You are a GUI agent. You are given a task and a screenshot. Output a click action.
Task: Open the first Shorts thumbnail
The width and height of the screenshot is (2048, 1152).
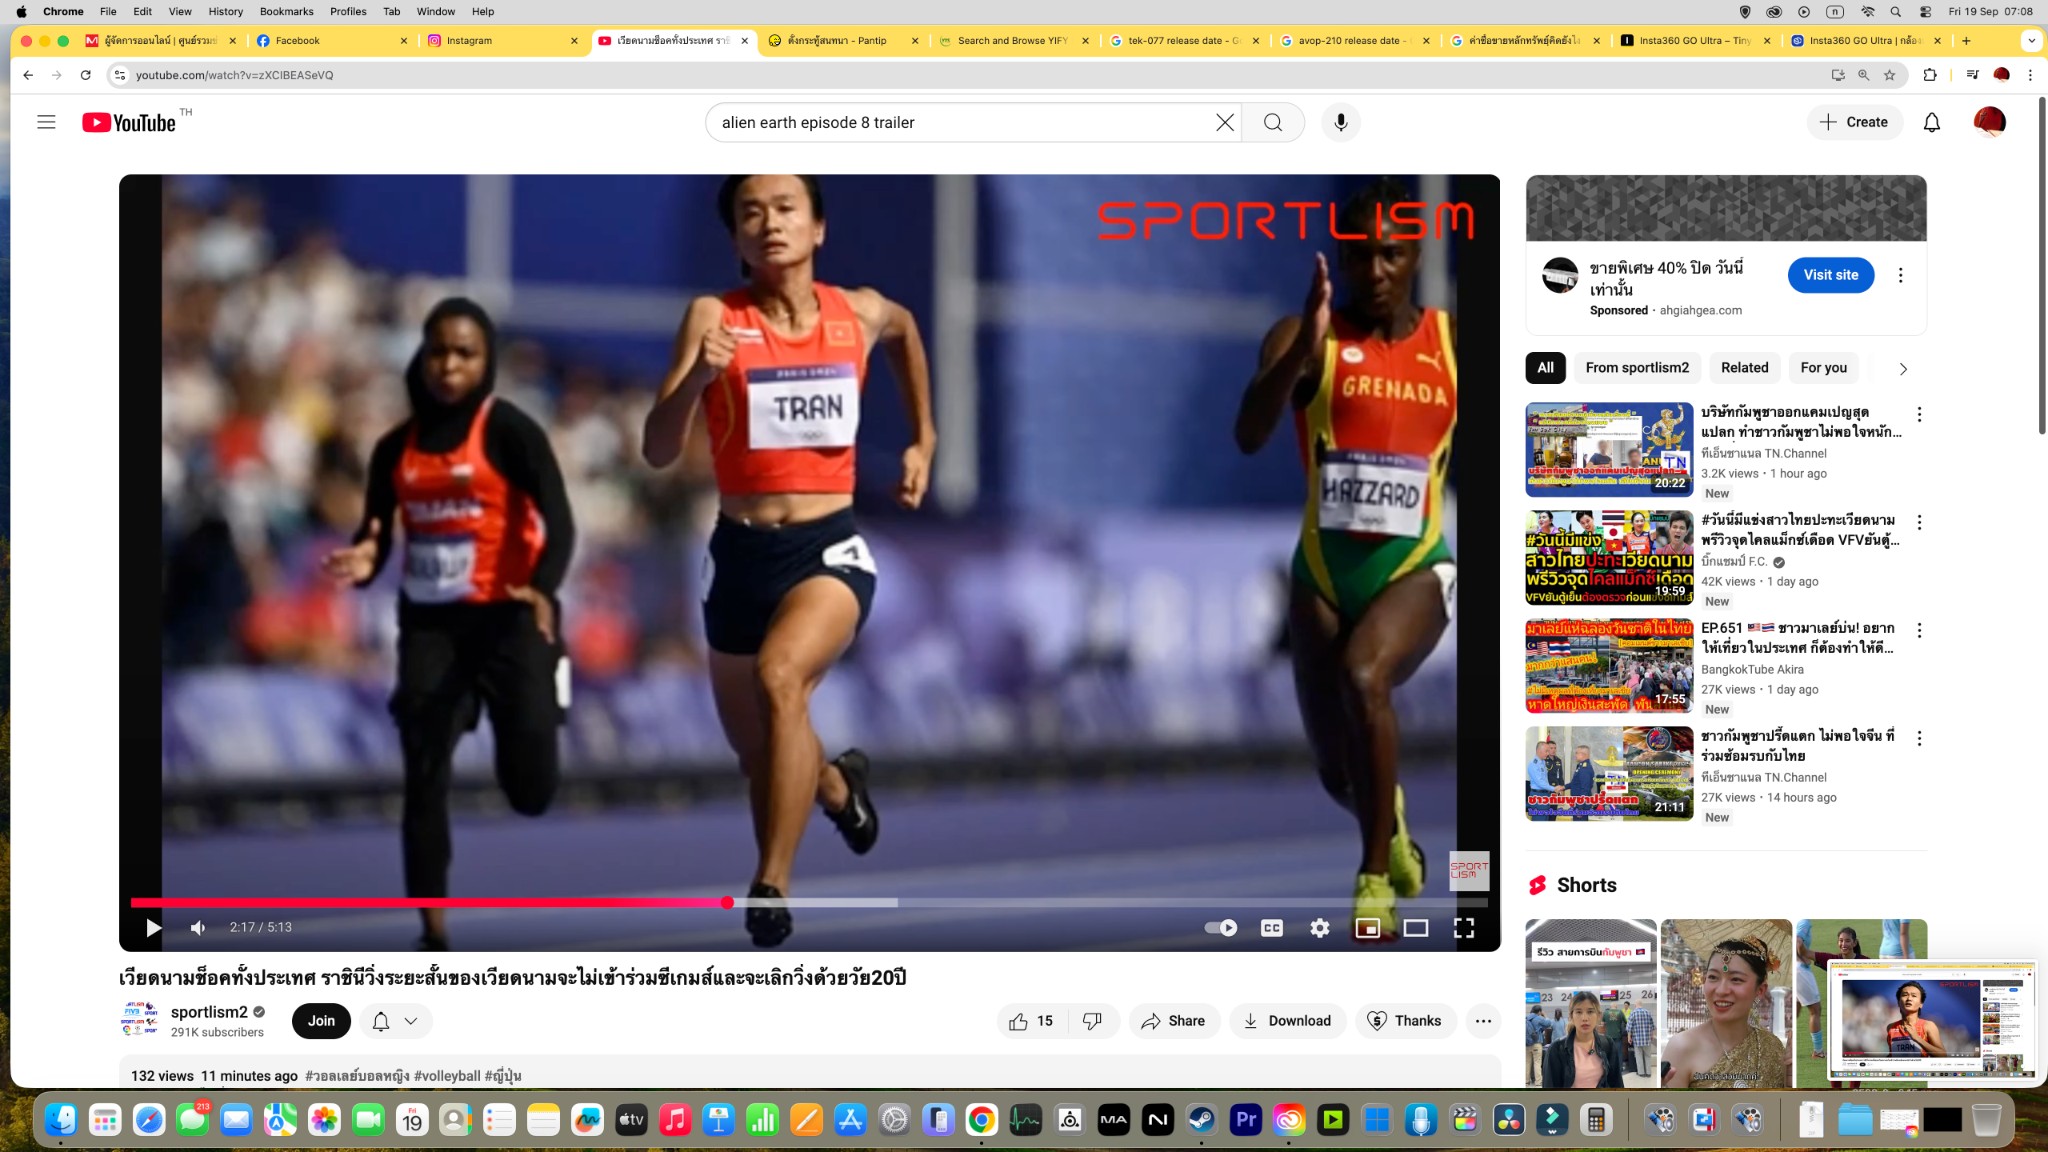point(1591,1003)
